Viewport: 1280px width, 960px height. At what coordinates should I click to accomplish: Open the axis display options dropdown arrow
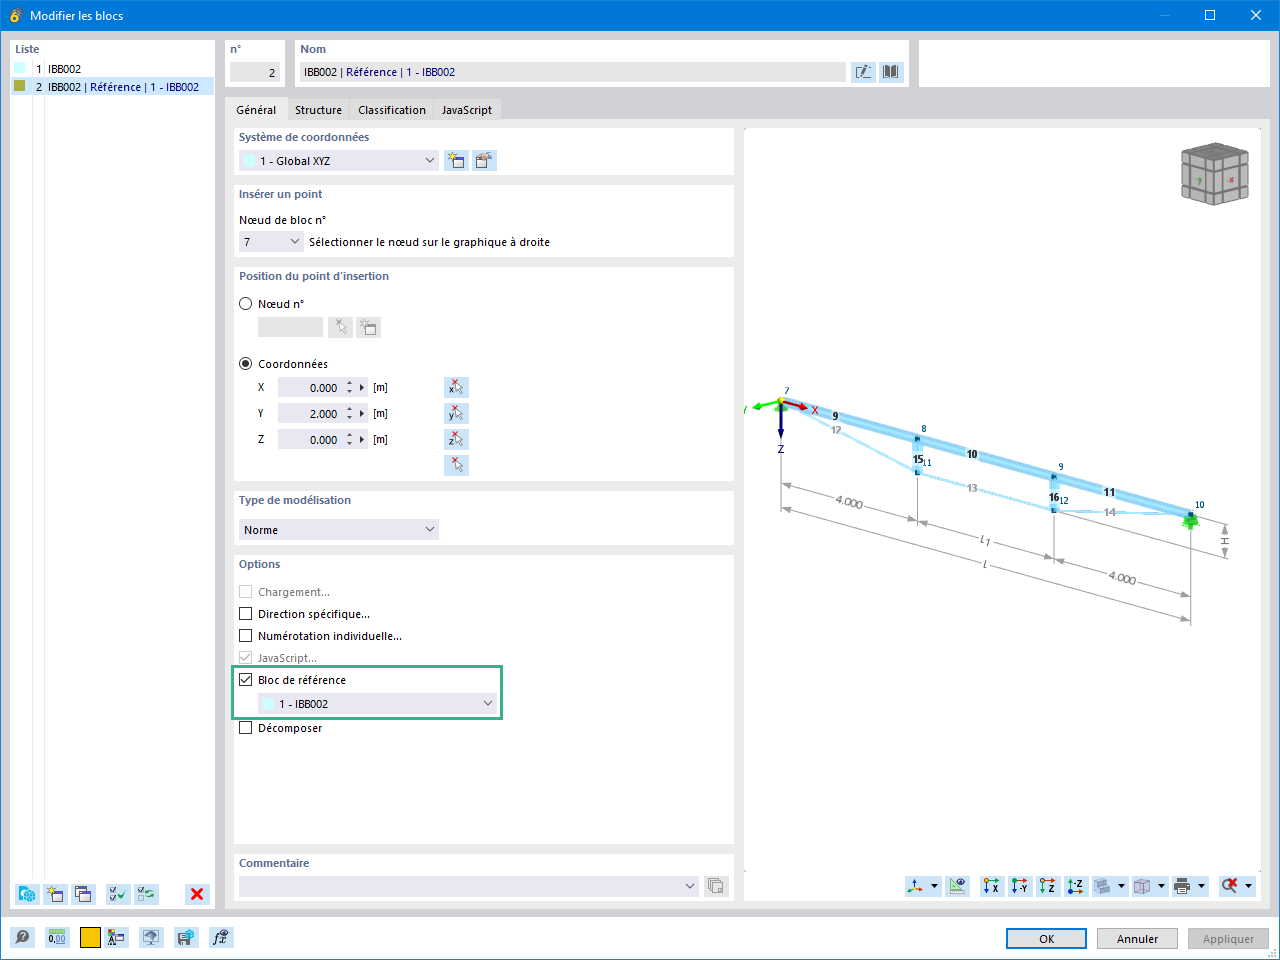point(935,886)
